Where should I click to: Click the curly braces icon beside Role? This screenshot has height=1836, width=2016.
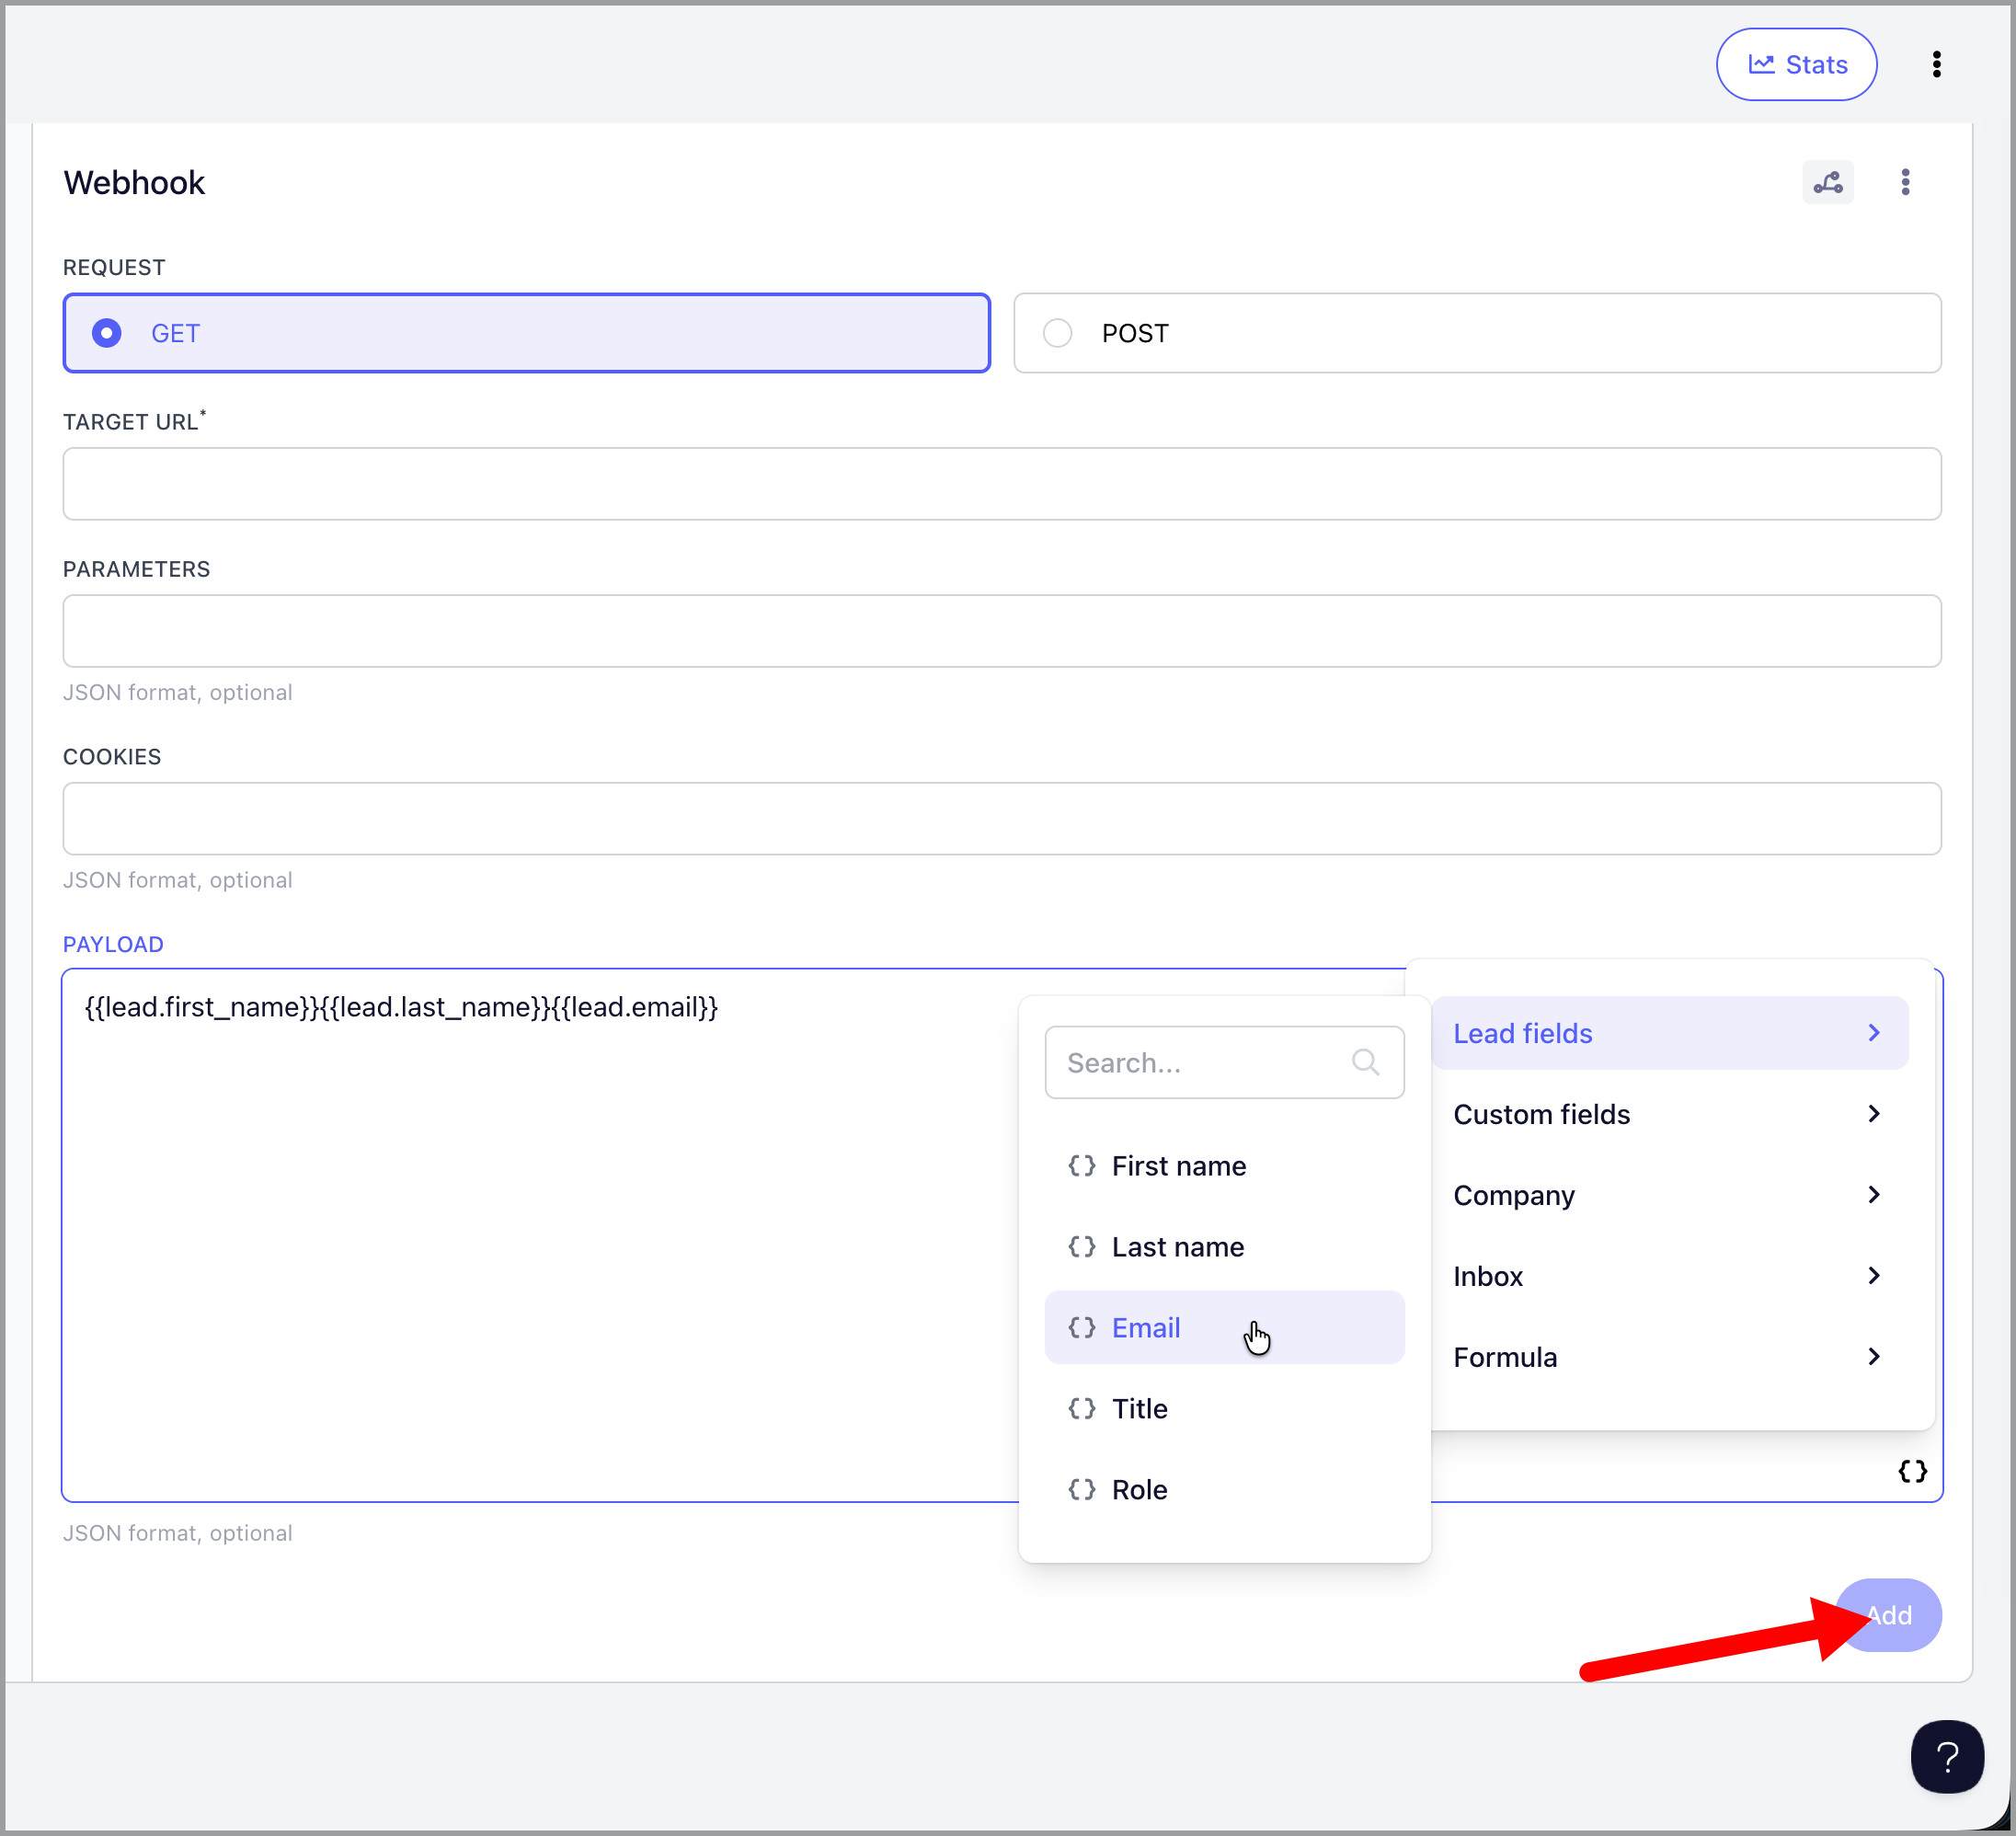point(1082,1490)
